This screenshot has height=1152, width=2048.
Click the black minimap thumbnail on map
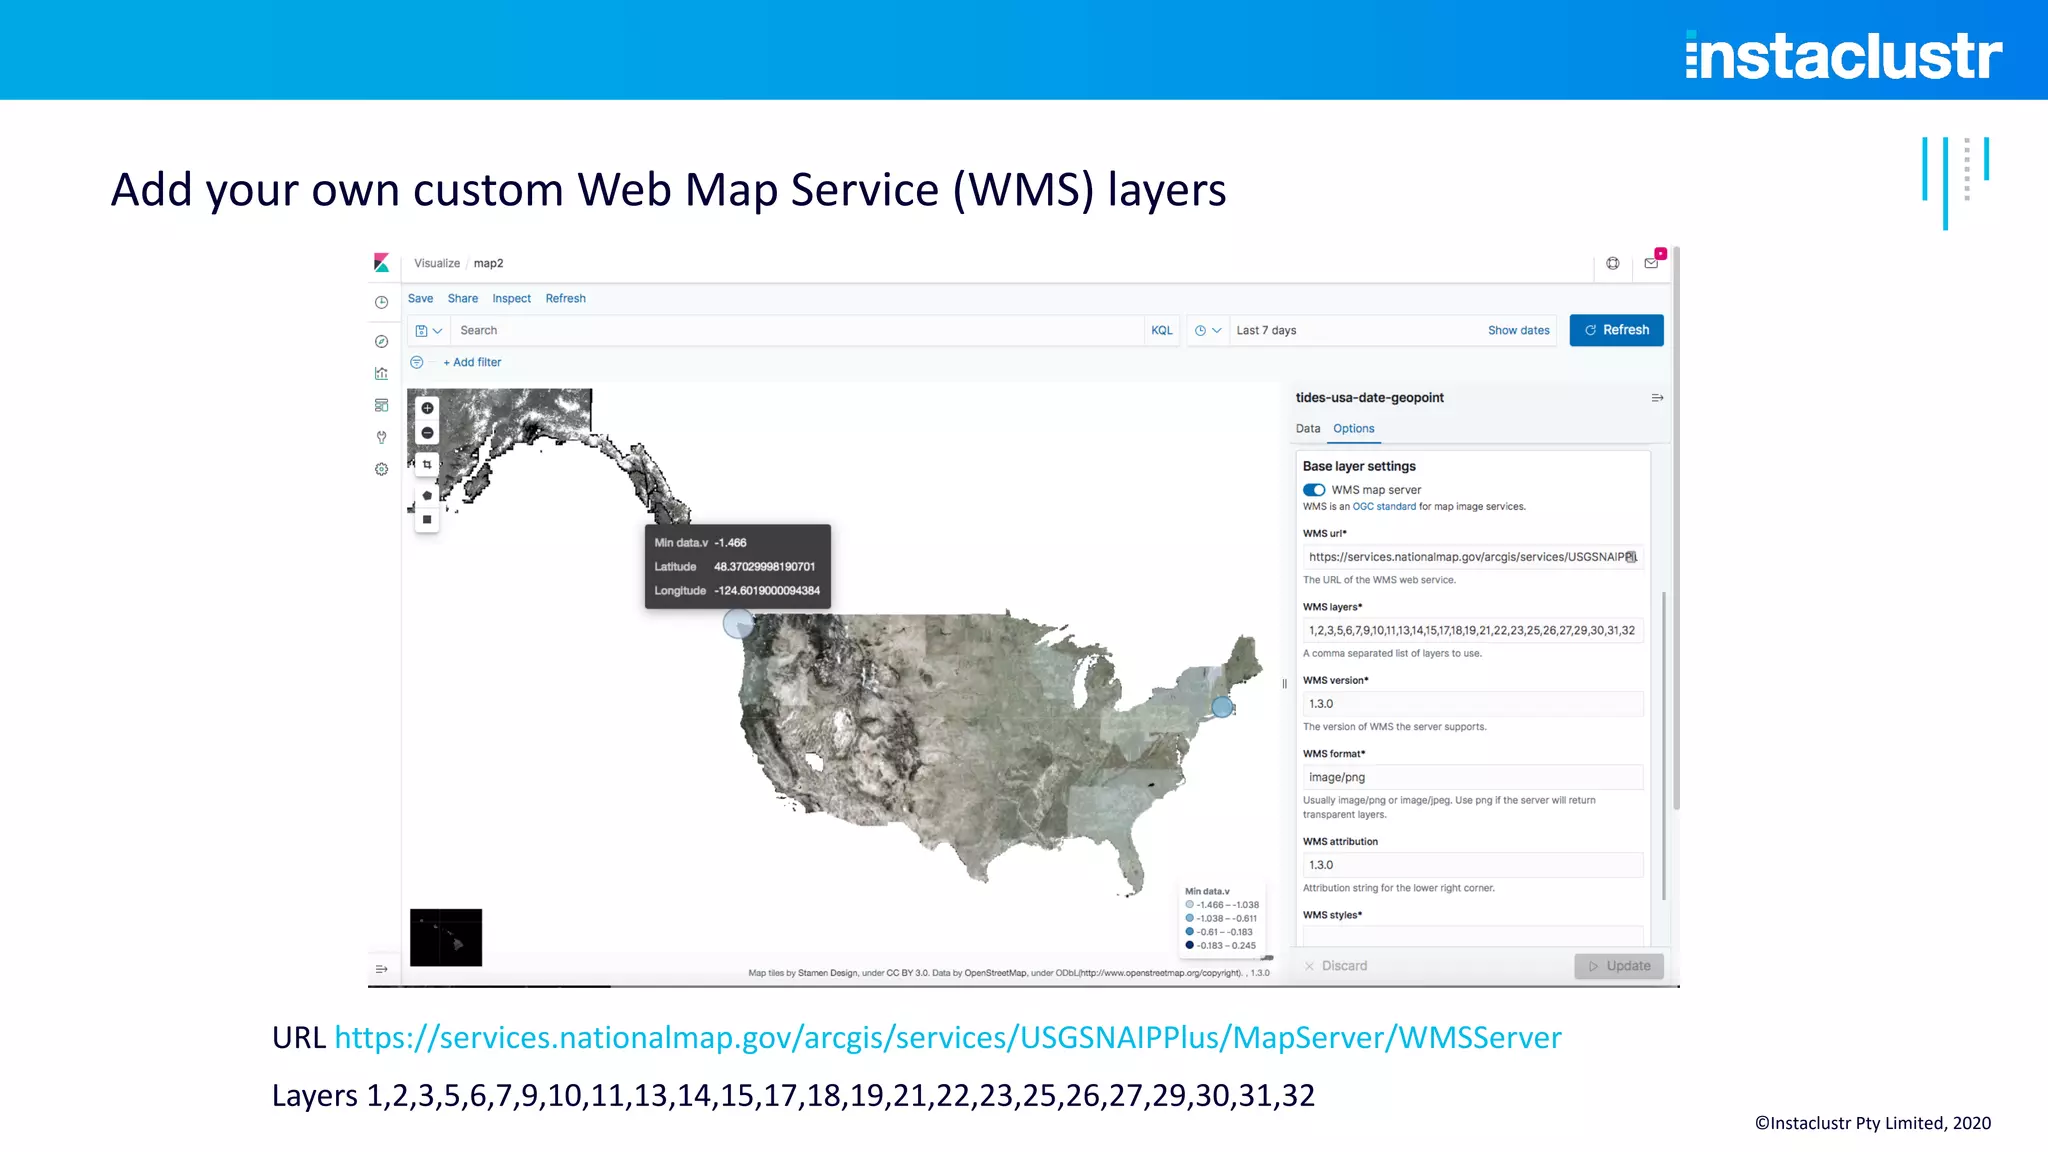click(446, 937)
